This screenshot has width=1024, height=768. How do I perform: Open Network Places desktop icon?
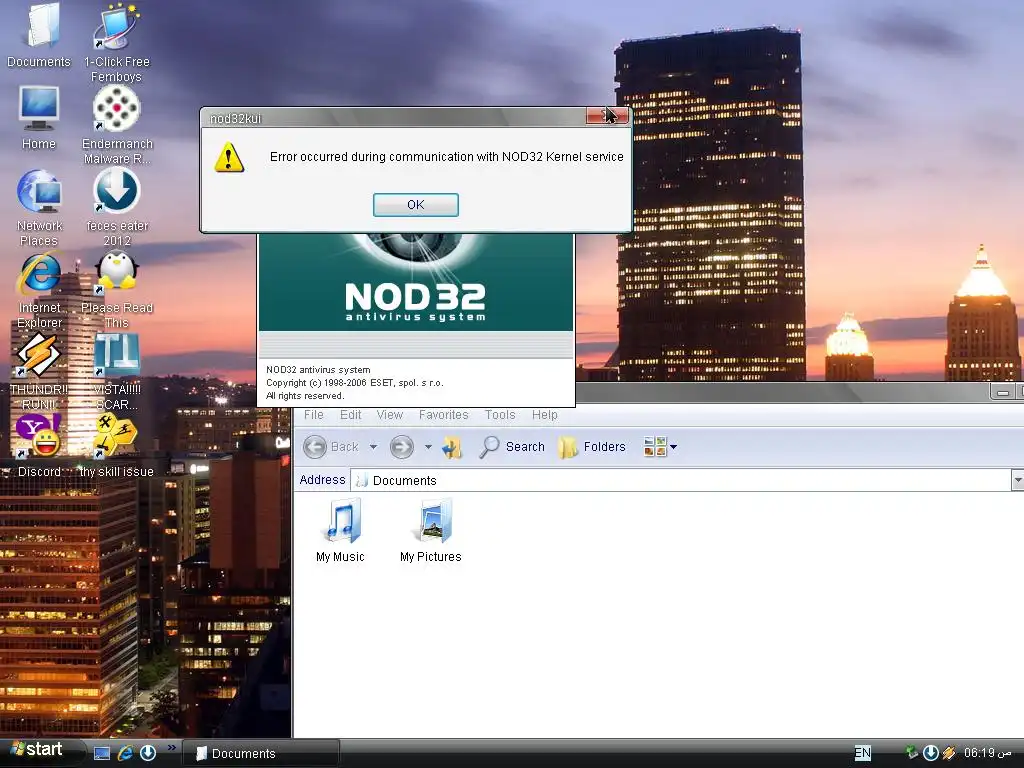(39, 208)
